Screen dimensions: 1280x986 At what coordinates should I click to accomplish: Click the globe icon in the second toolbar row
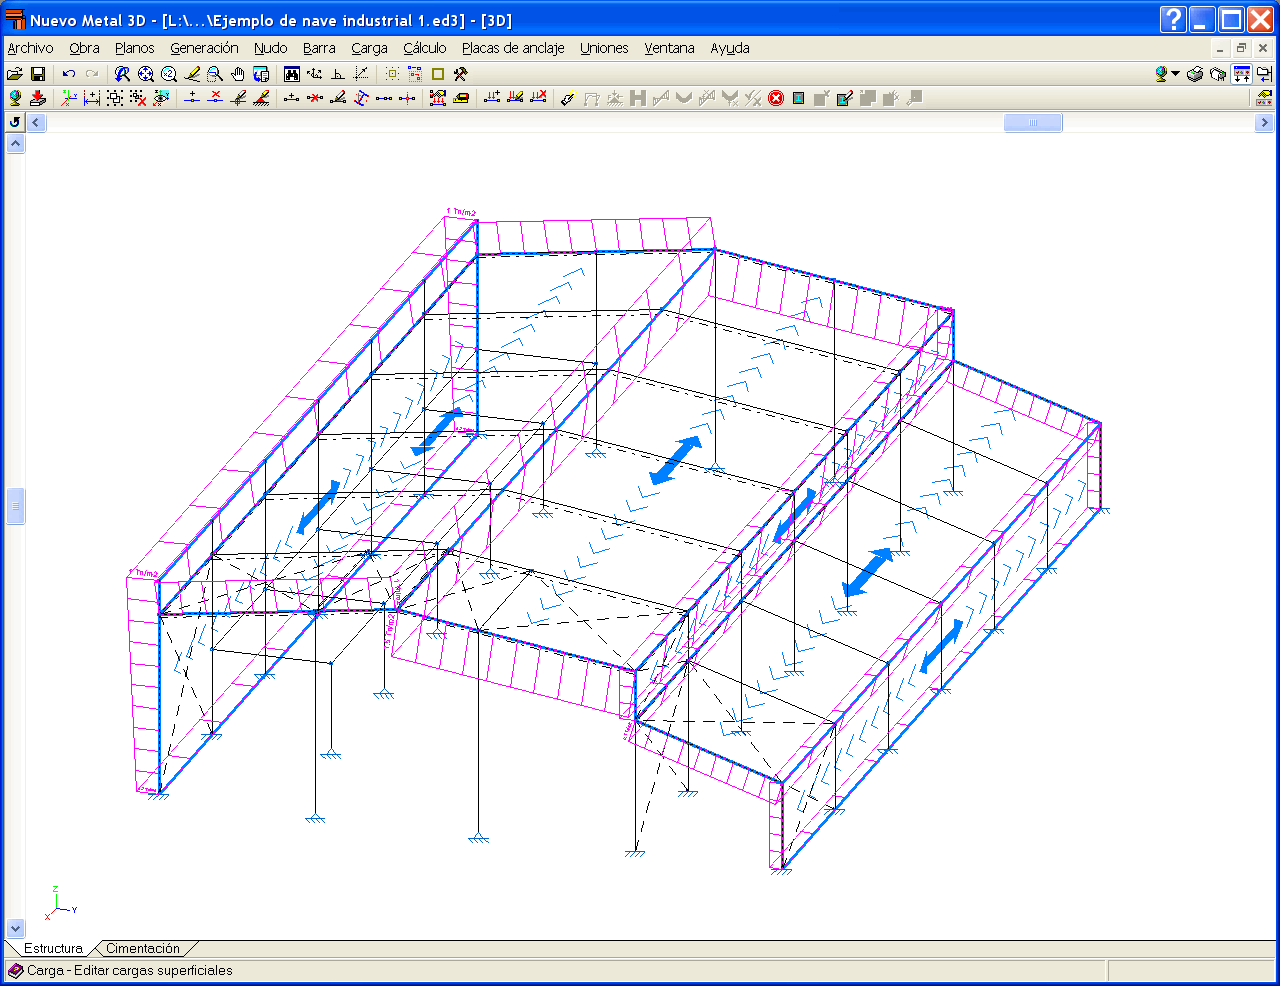15,98
